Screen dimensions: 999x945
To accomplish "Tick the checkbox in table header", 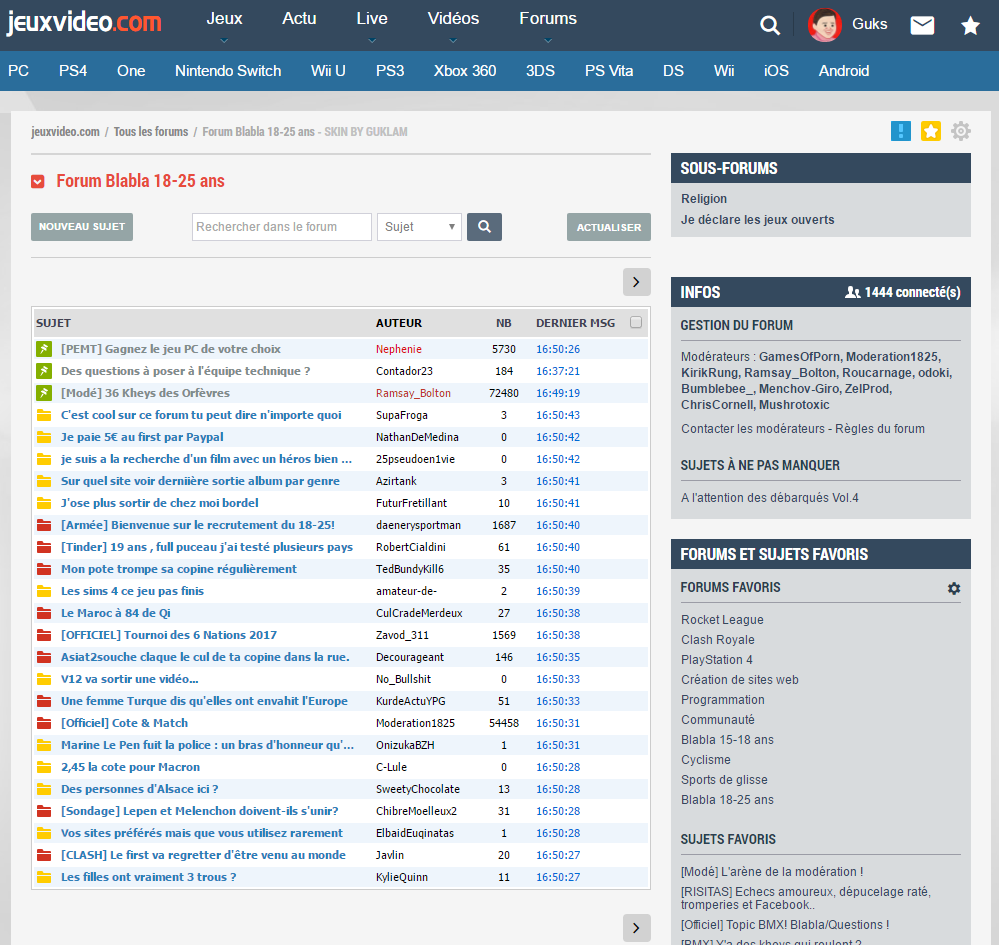I will 636,322.
